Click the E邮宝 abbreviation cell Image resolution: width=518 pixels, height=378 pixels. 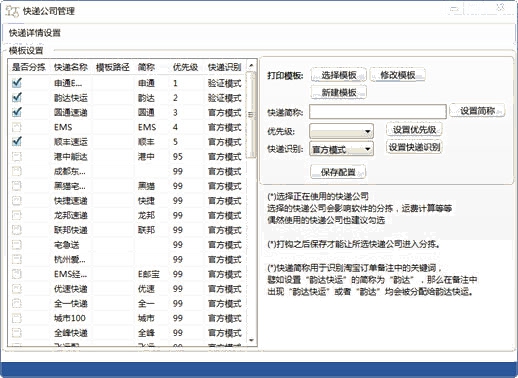149,274
